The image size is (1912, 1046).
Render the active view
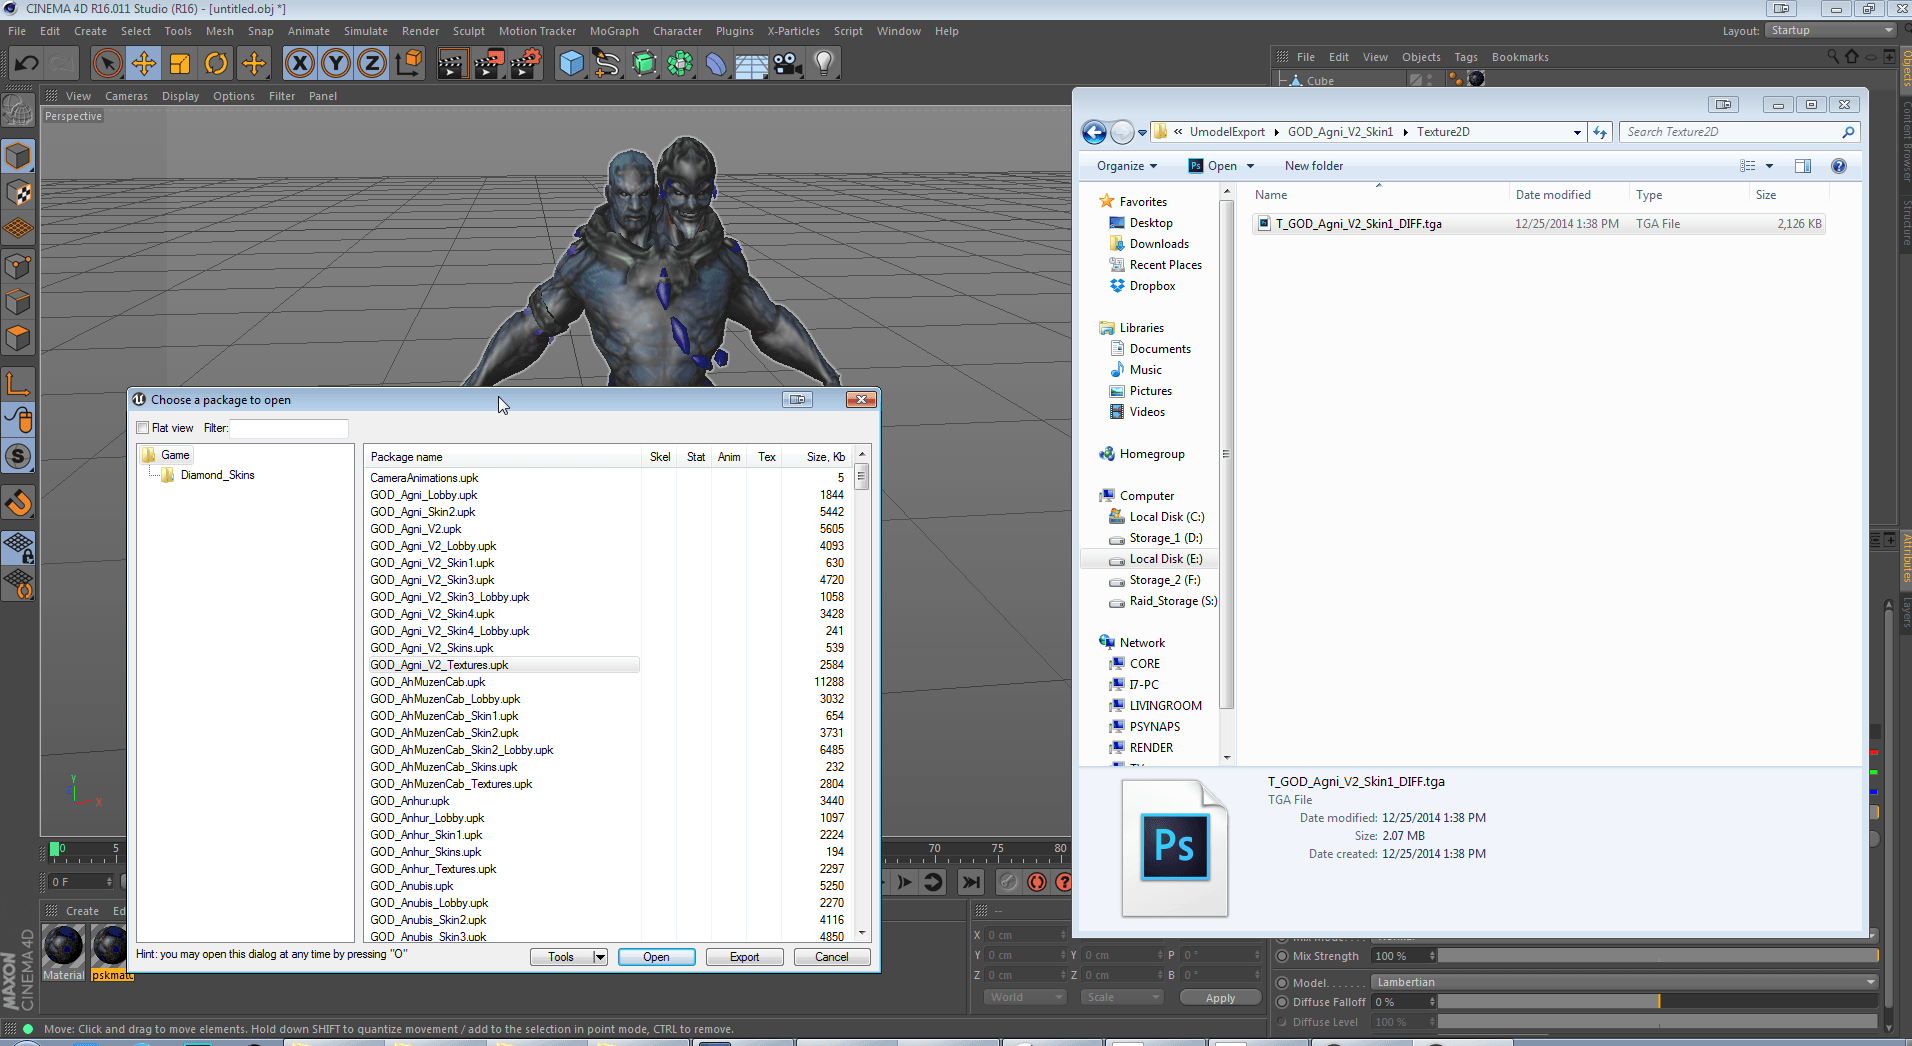[452, 64]
